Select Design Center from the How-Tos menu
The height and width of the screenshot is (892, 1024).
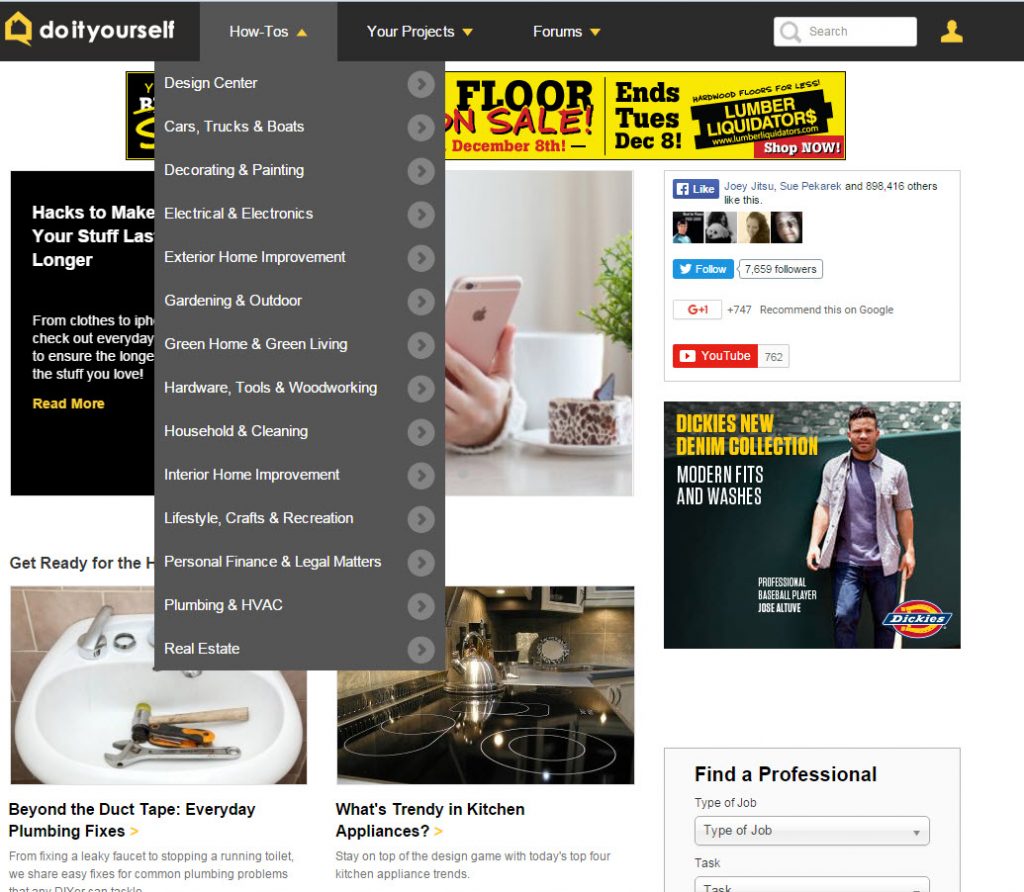pos(210,83)
